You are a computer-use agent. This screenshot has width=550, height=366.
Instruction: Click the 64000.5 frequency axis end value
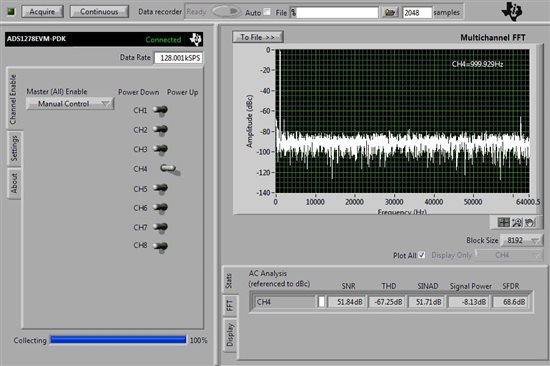pos(528,202)
